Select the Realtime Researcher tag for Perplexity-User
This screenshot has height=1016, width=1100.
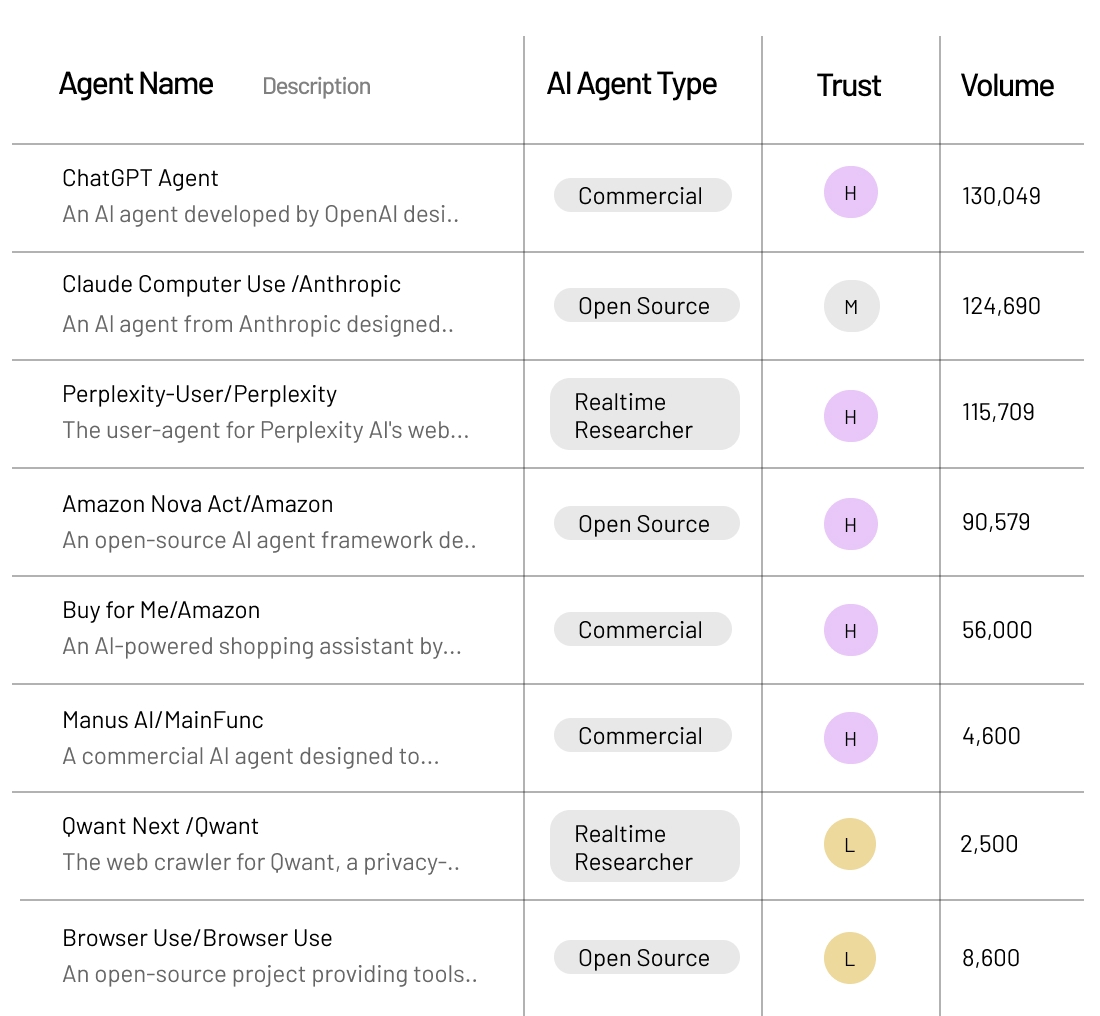(x=643, y=415)
